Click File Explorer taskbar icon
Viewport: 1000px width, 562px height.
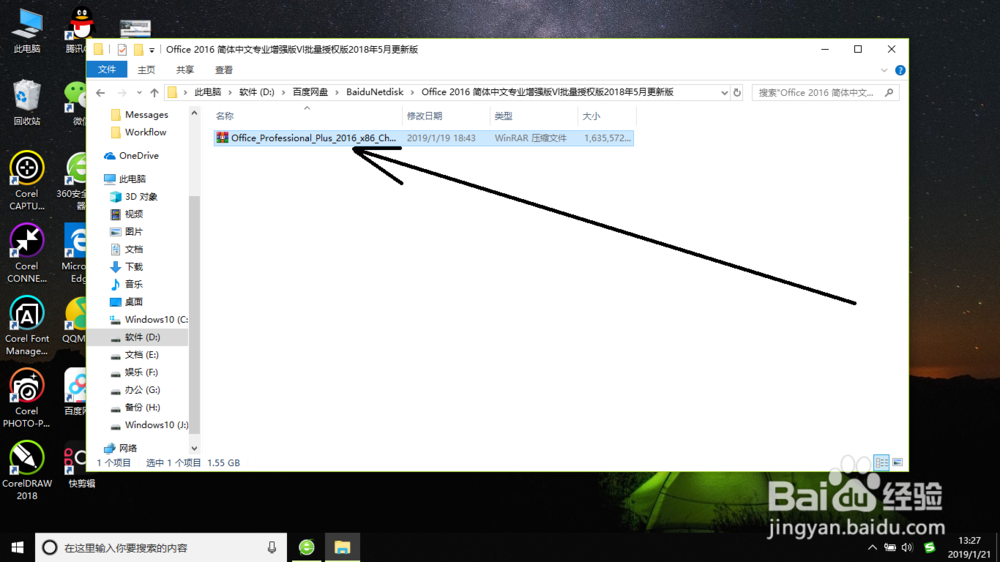[x=342, y=547]
